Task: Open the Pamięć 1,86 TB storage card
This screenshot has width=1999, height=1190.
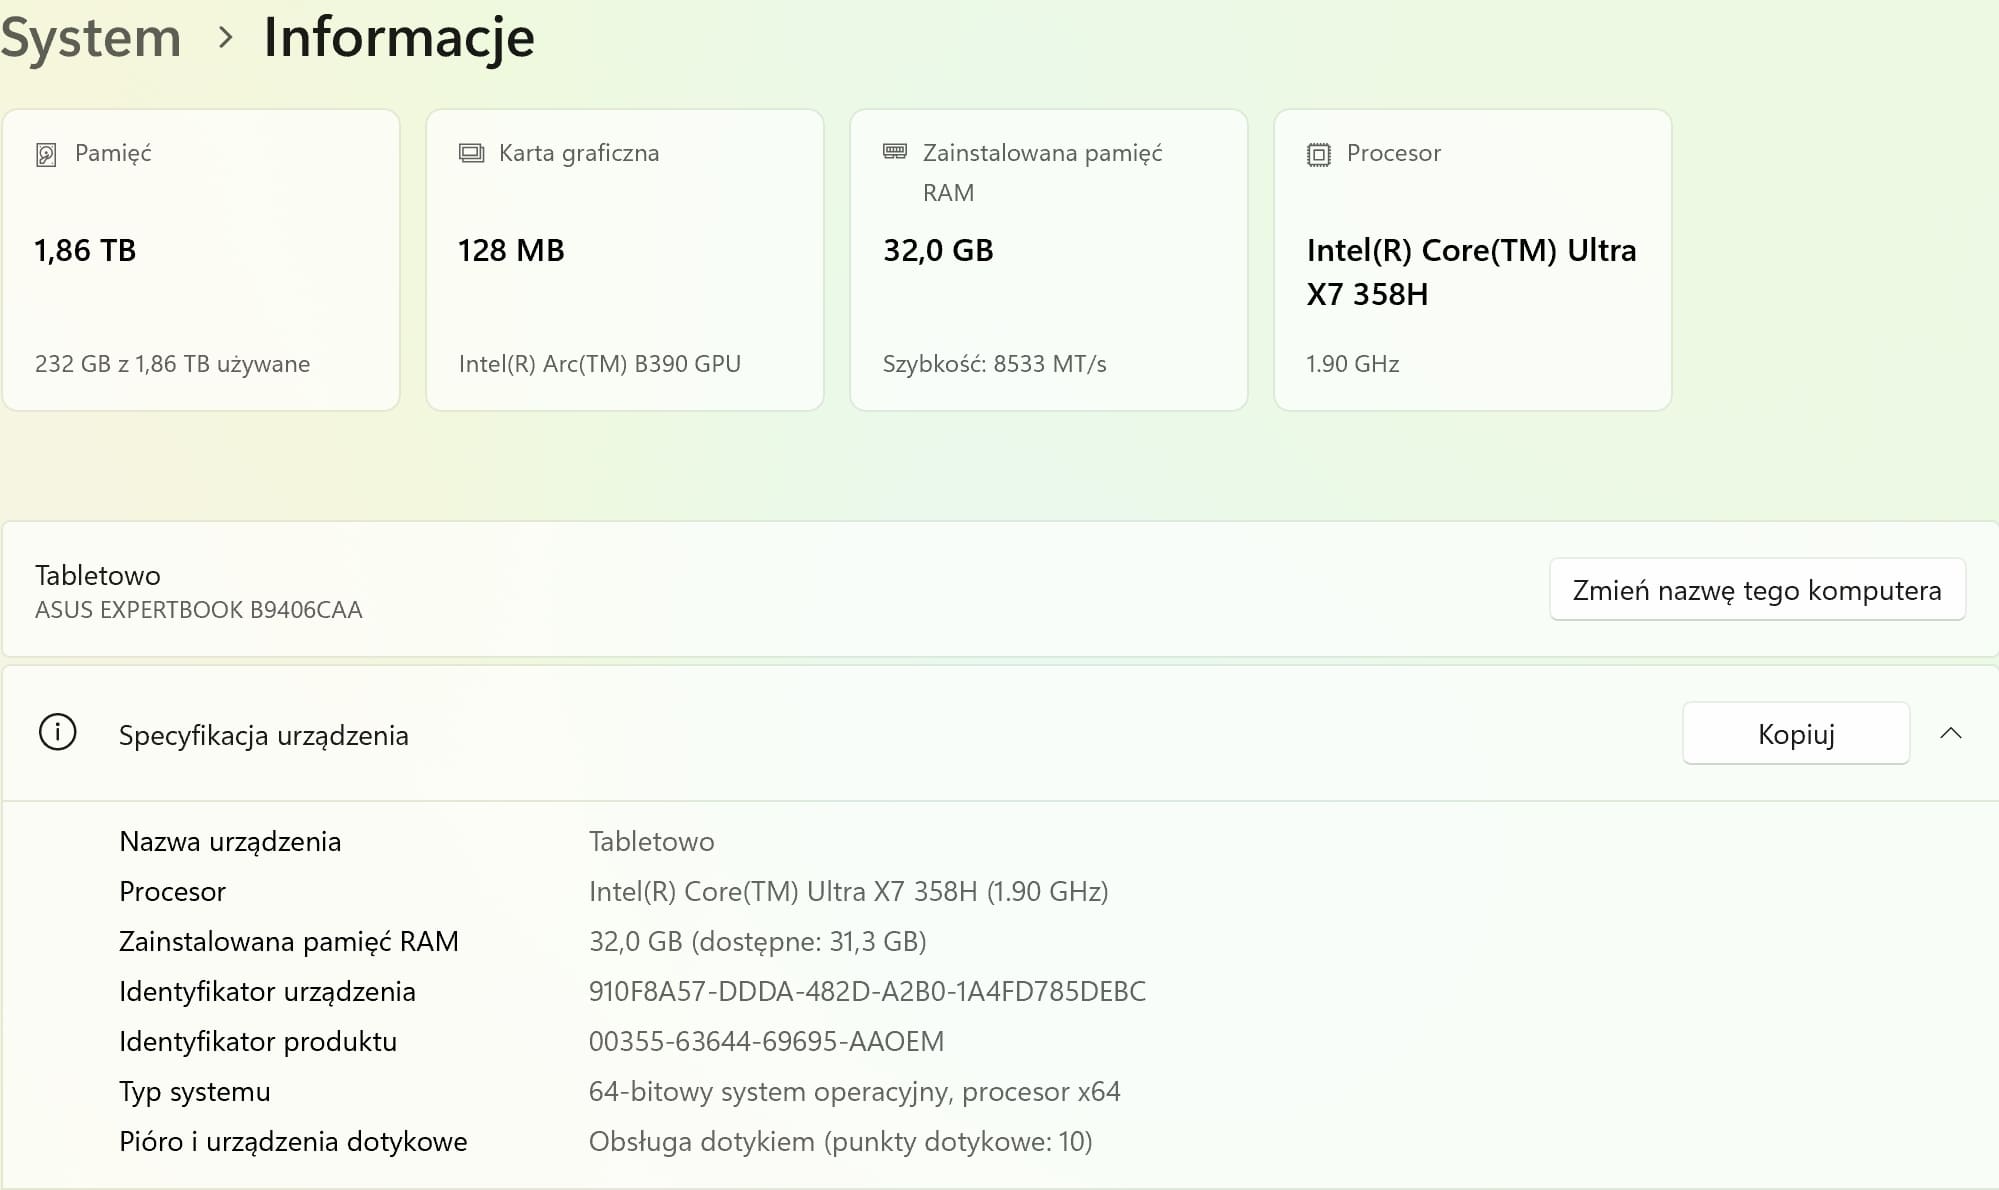Action: 201,260
